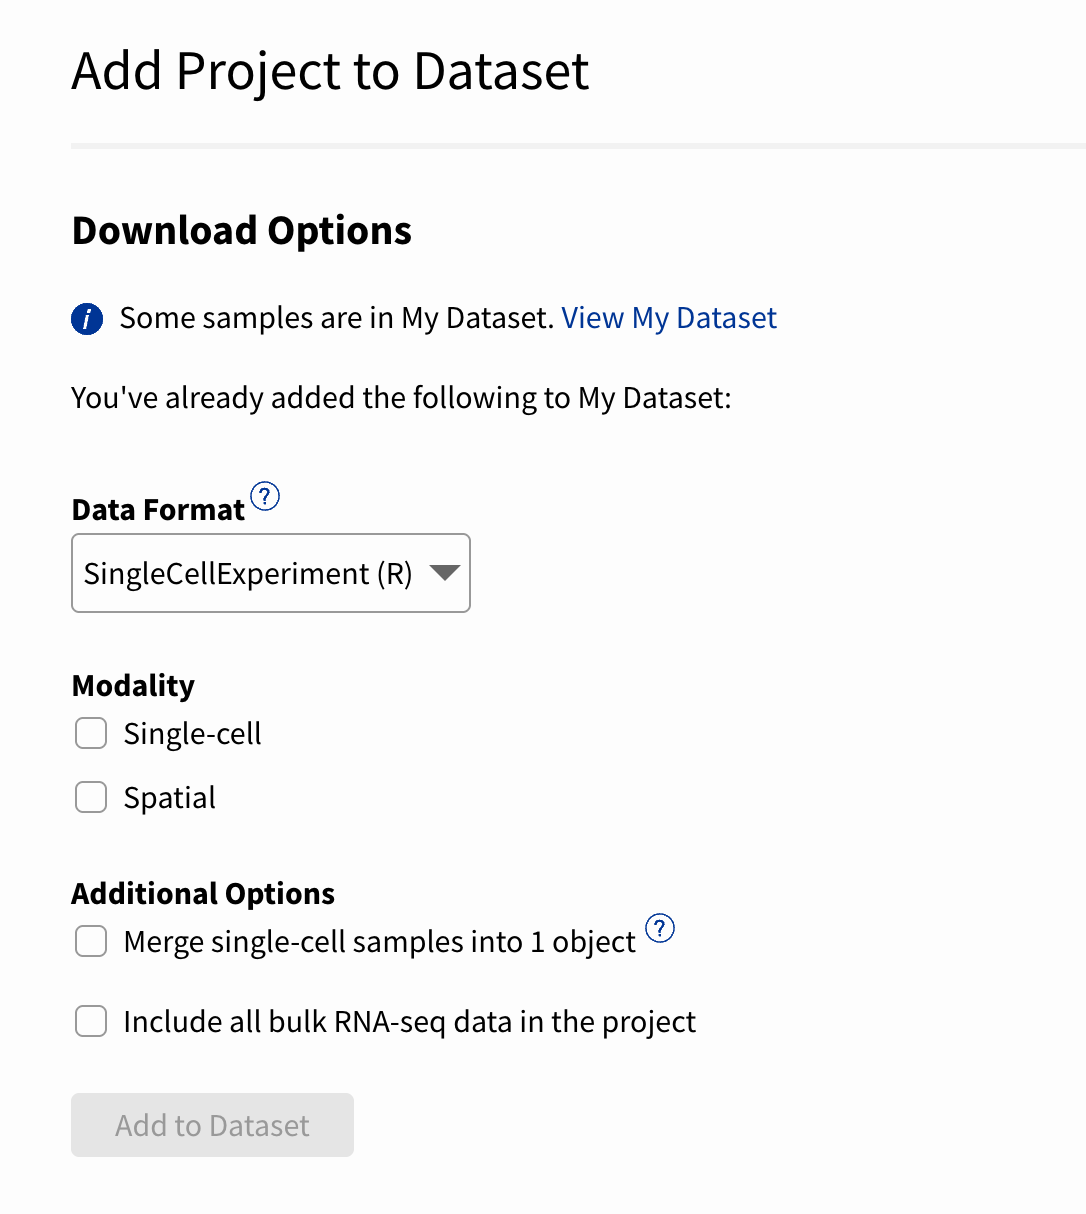This screenshot has width=1086, height=1214.
Task: Click the Data Format field label
Action: click(x=158, y=510)
